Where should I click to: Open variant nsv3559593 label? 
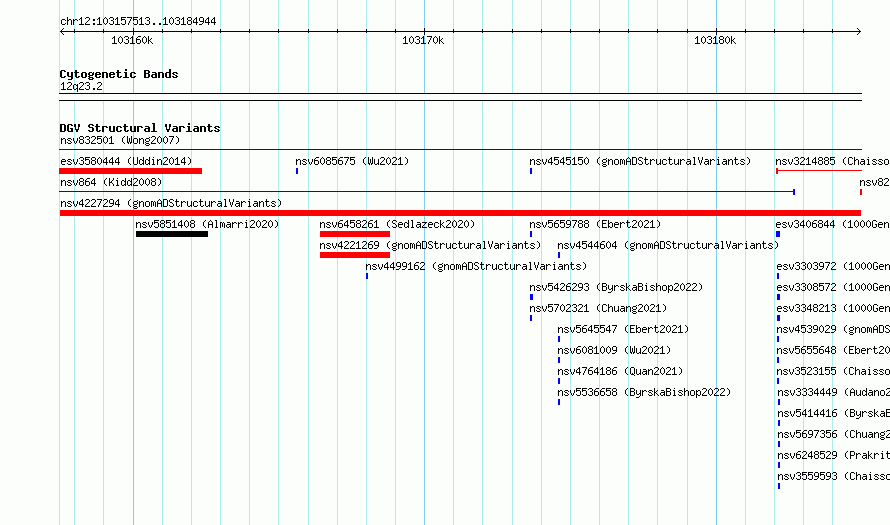pyautogui.click(x=833, y=476)
